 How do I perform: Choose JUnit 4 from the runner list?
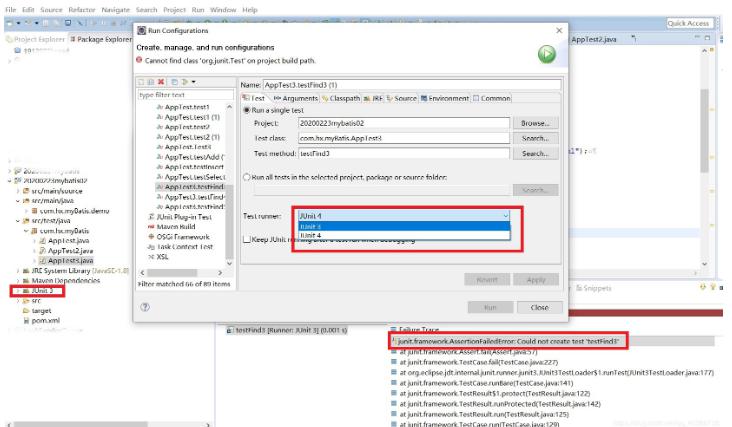pyautogui.click(x=404, y=235)
